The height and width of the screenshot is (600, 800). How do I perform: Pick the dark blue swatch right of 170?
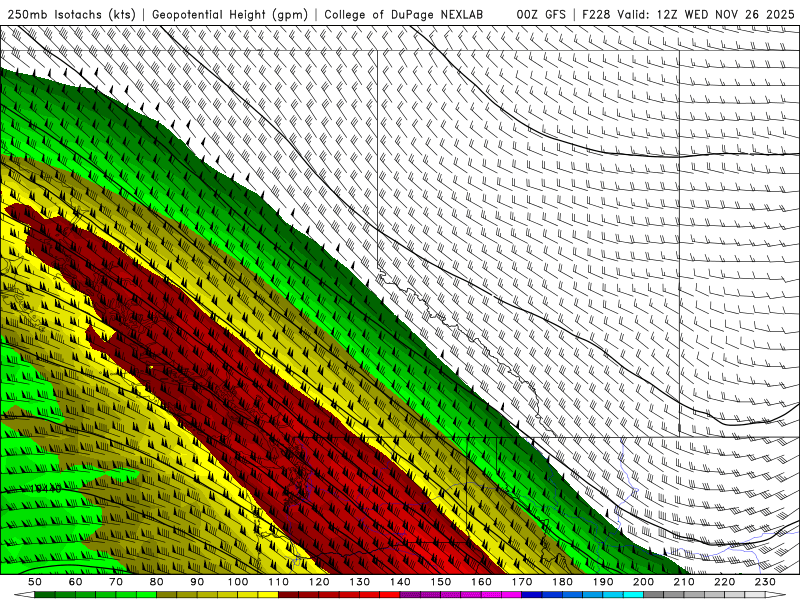532,595
